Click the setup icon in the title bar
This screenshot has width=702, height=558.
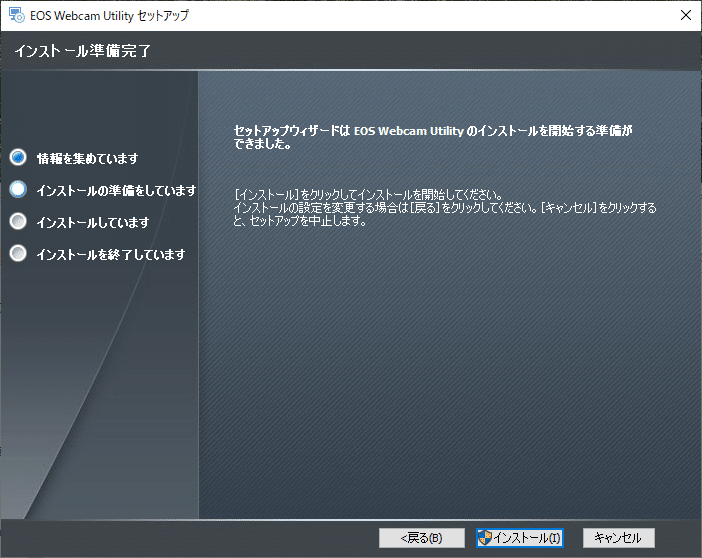point(17,15)
